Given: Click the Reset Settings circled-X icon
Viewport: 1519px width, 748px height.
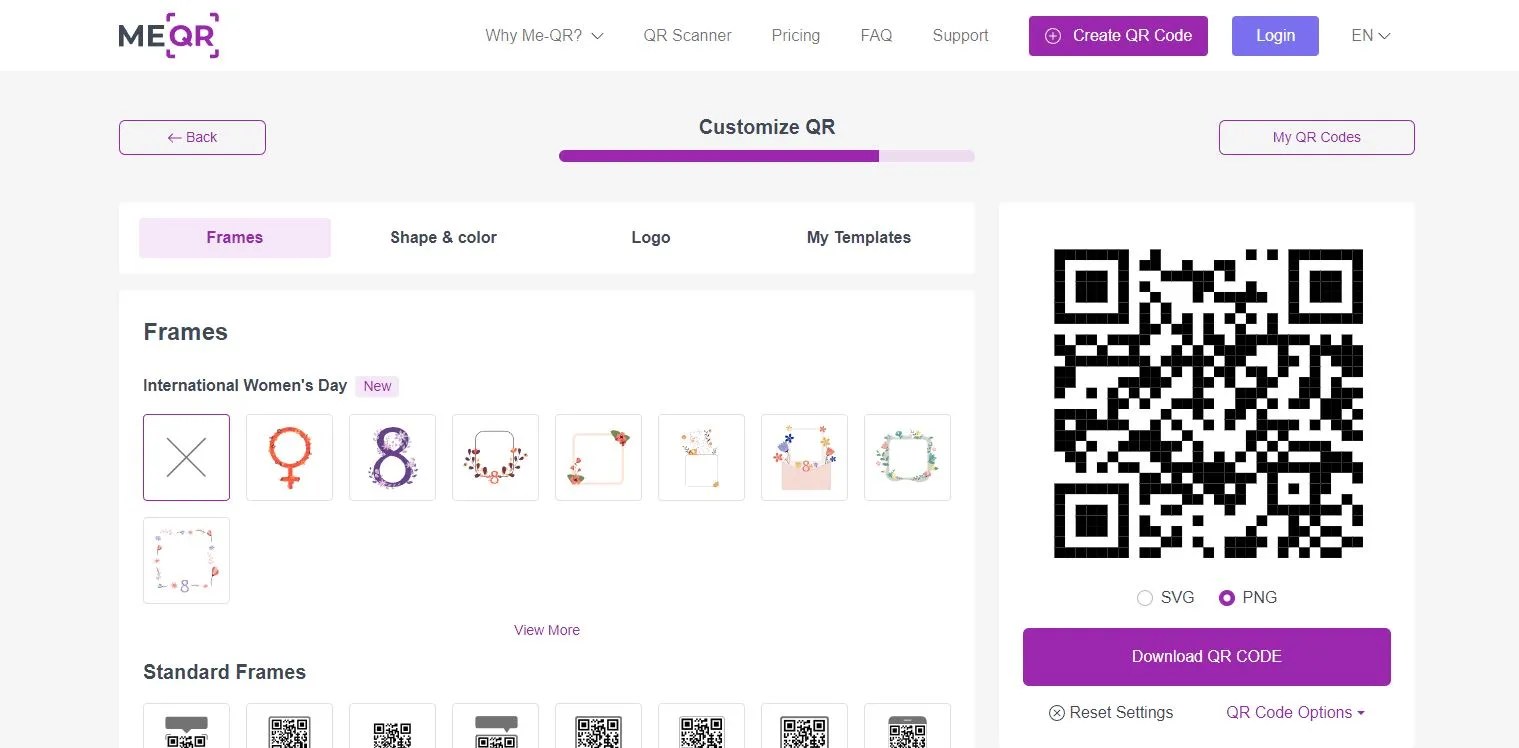Looking at the screenshot, I should 1057,712.
